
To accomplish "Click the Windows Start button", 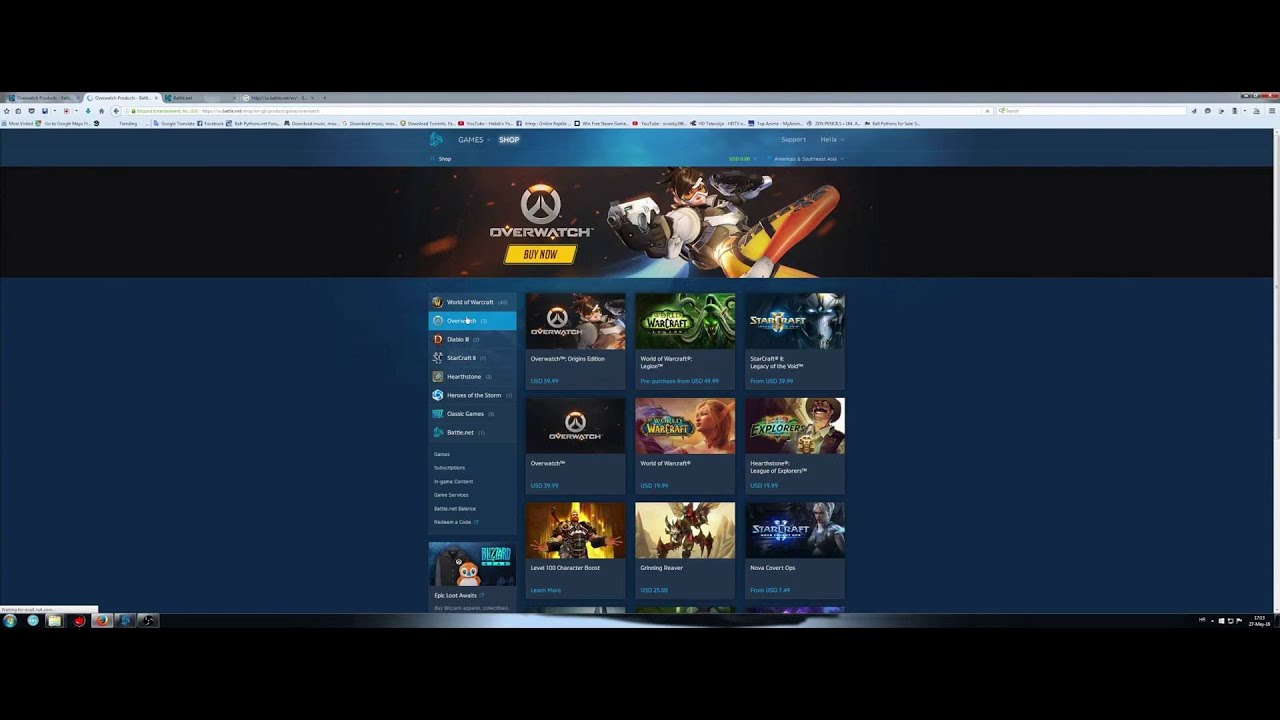I will pos(10,621).
